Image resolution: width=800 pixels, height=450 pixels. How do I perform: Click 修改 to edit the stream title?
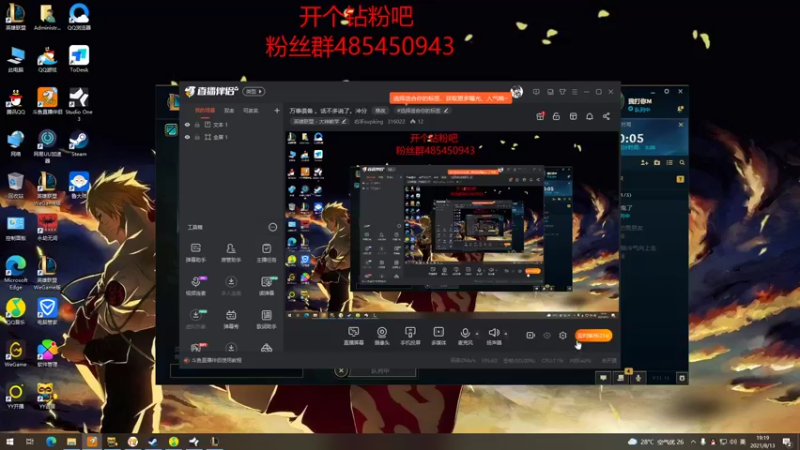pos(380,111)
